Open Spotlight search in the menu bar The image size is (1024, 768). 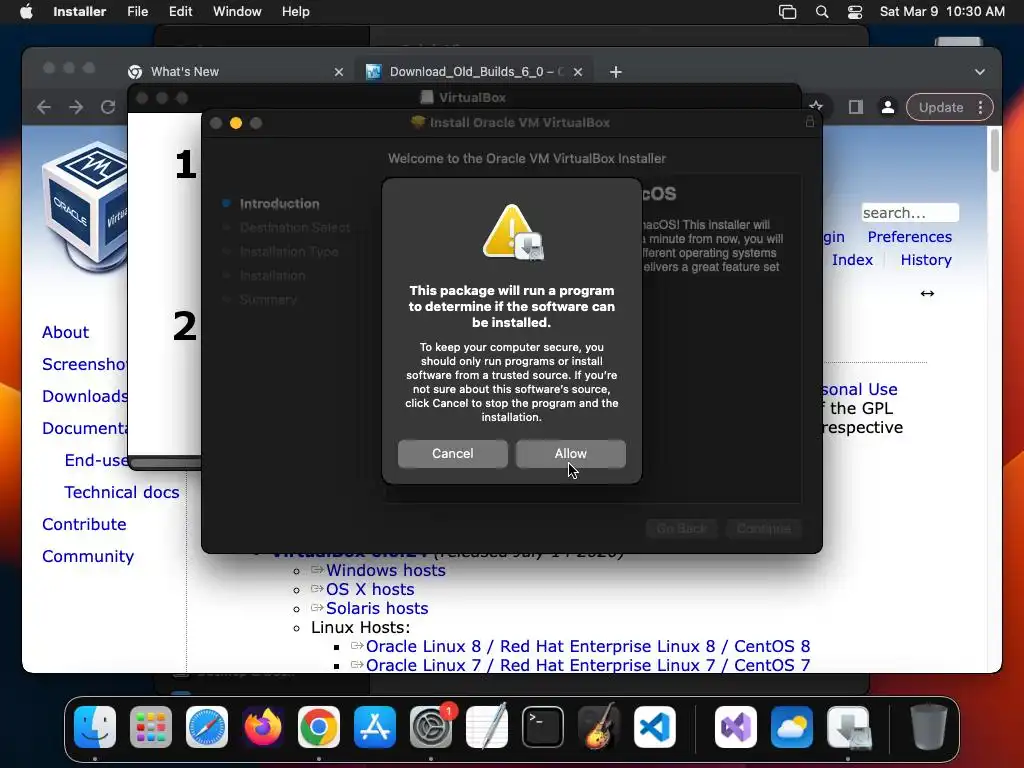(822, 12)
